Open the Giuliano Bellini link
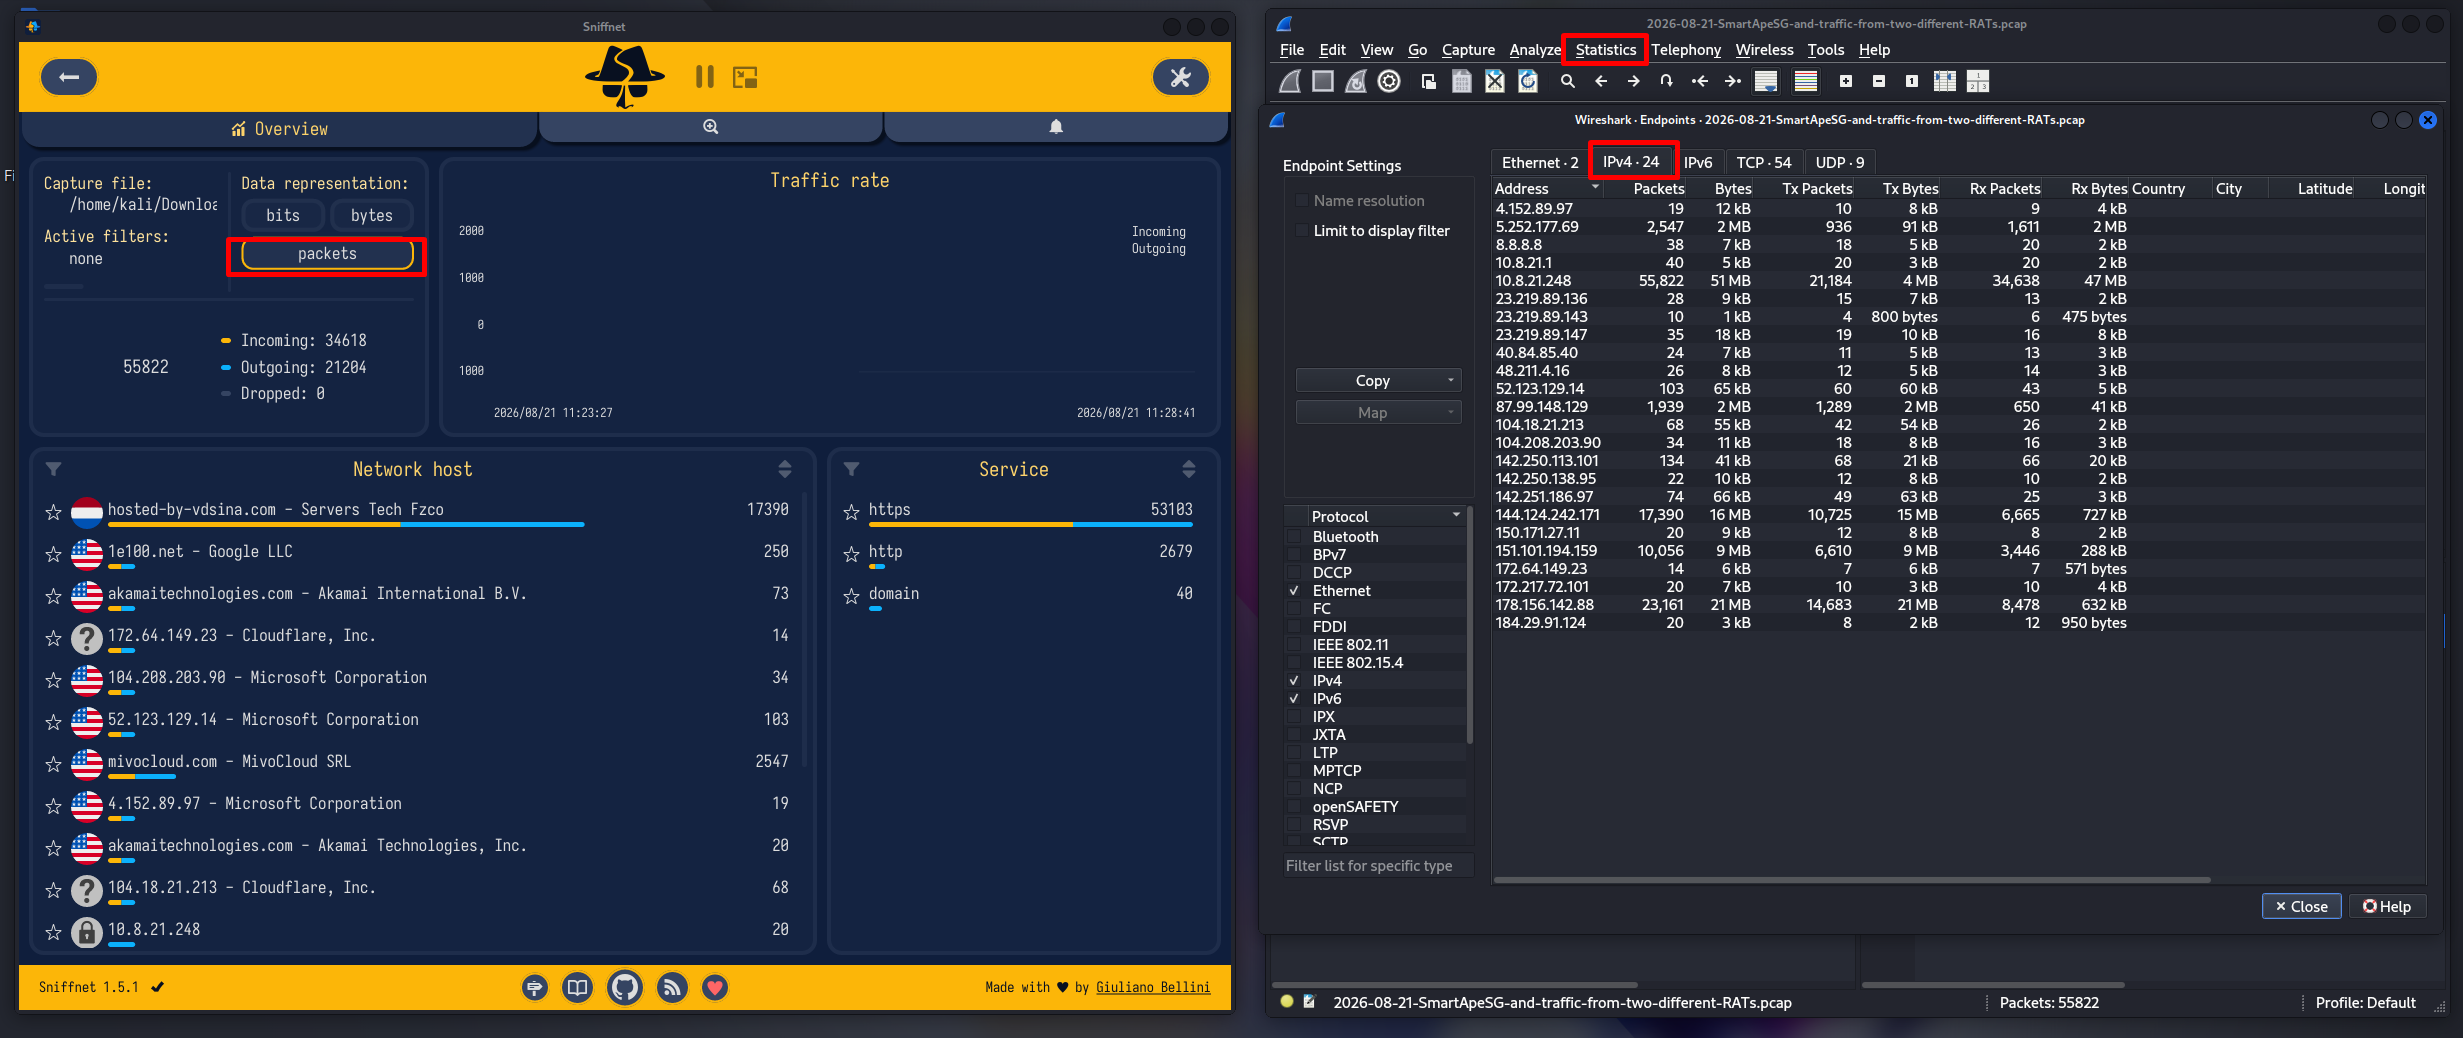The width and height of the screenshot is (2463, 1038). pos(1152,987)
